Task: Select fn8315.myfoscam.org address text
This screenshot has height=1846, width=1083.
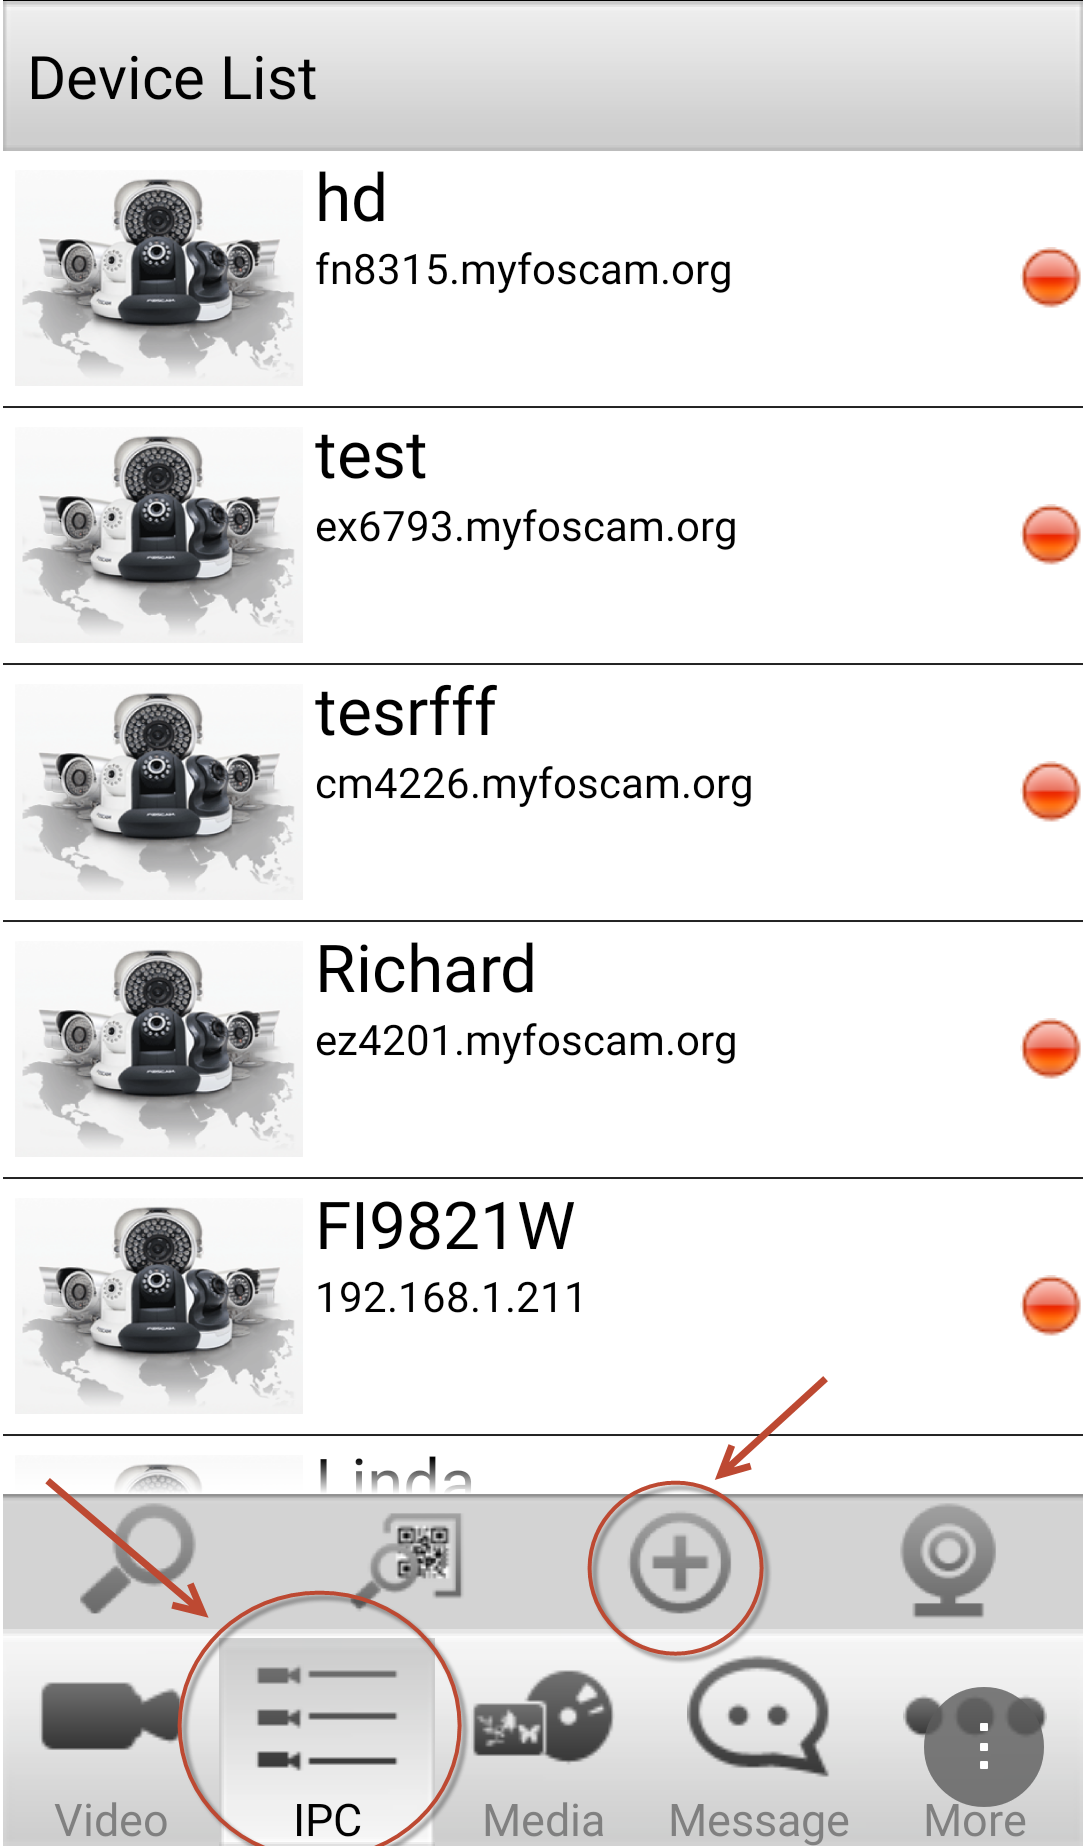Action: tap(523, 270)
